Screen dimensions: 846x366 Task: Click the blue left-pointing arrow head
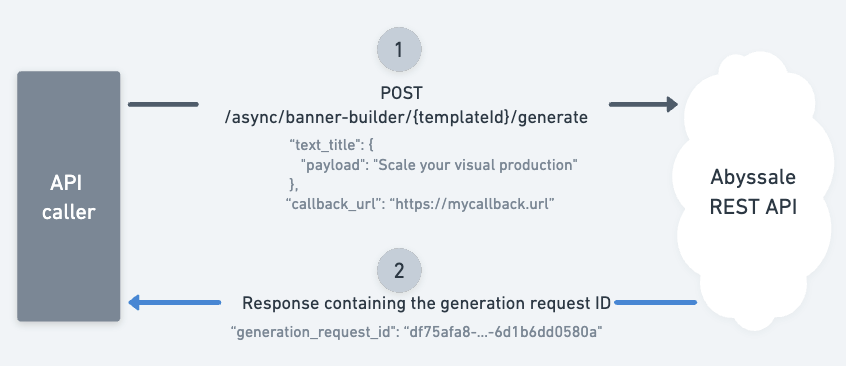tap(134, 302)
